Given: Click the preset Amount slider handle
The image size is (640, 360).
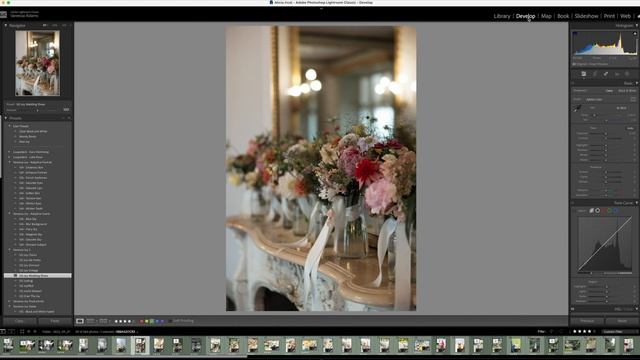Looking at the screenshot, I should pyautogui.click(x=38, y=110).
